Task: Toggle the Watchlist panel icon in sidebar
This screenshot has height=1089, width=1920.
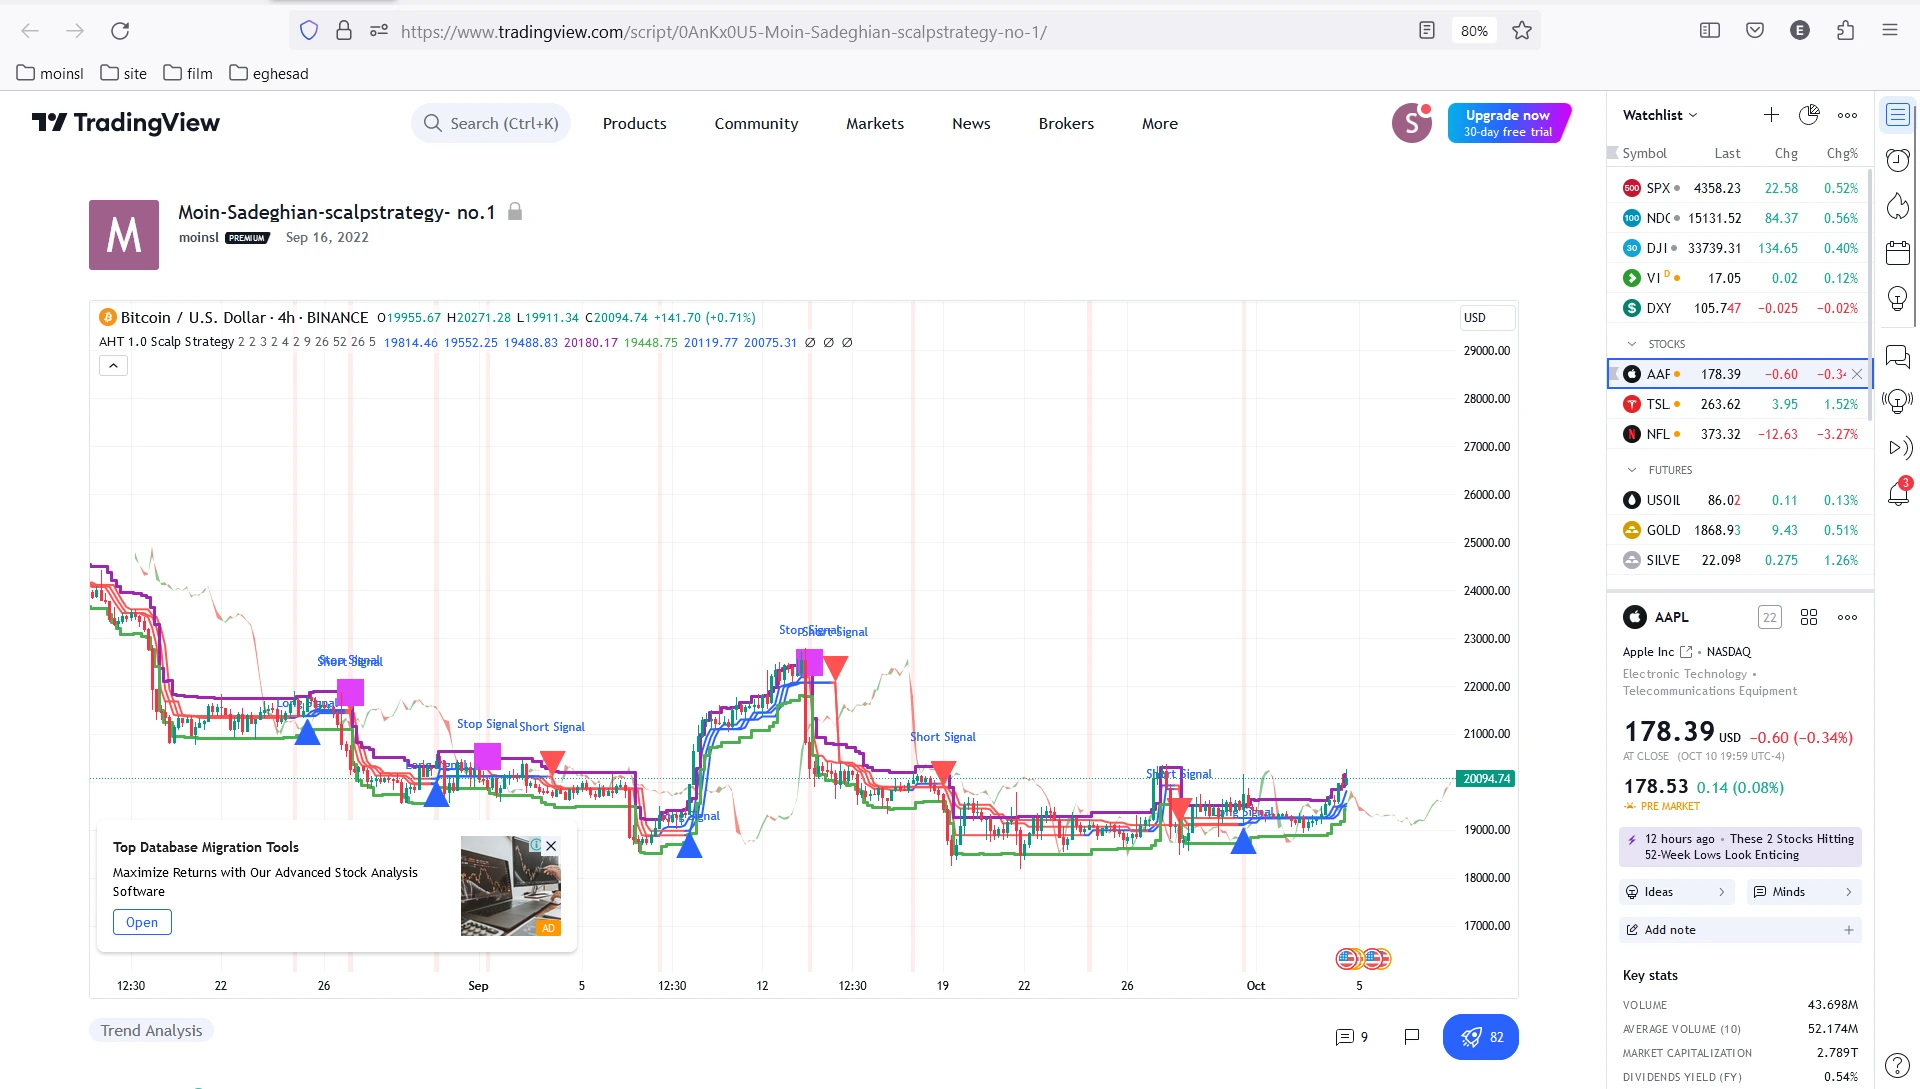Action: tap(1897, 115)
